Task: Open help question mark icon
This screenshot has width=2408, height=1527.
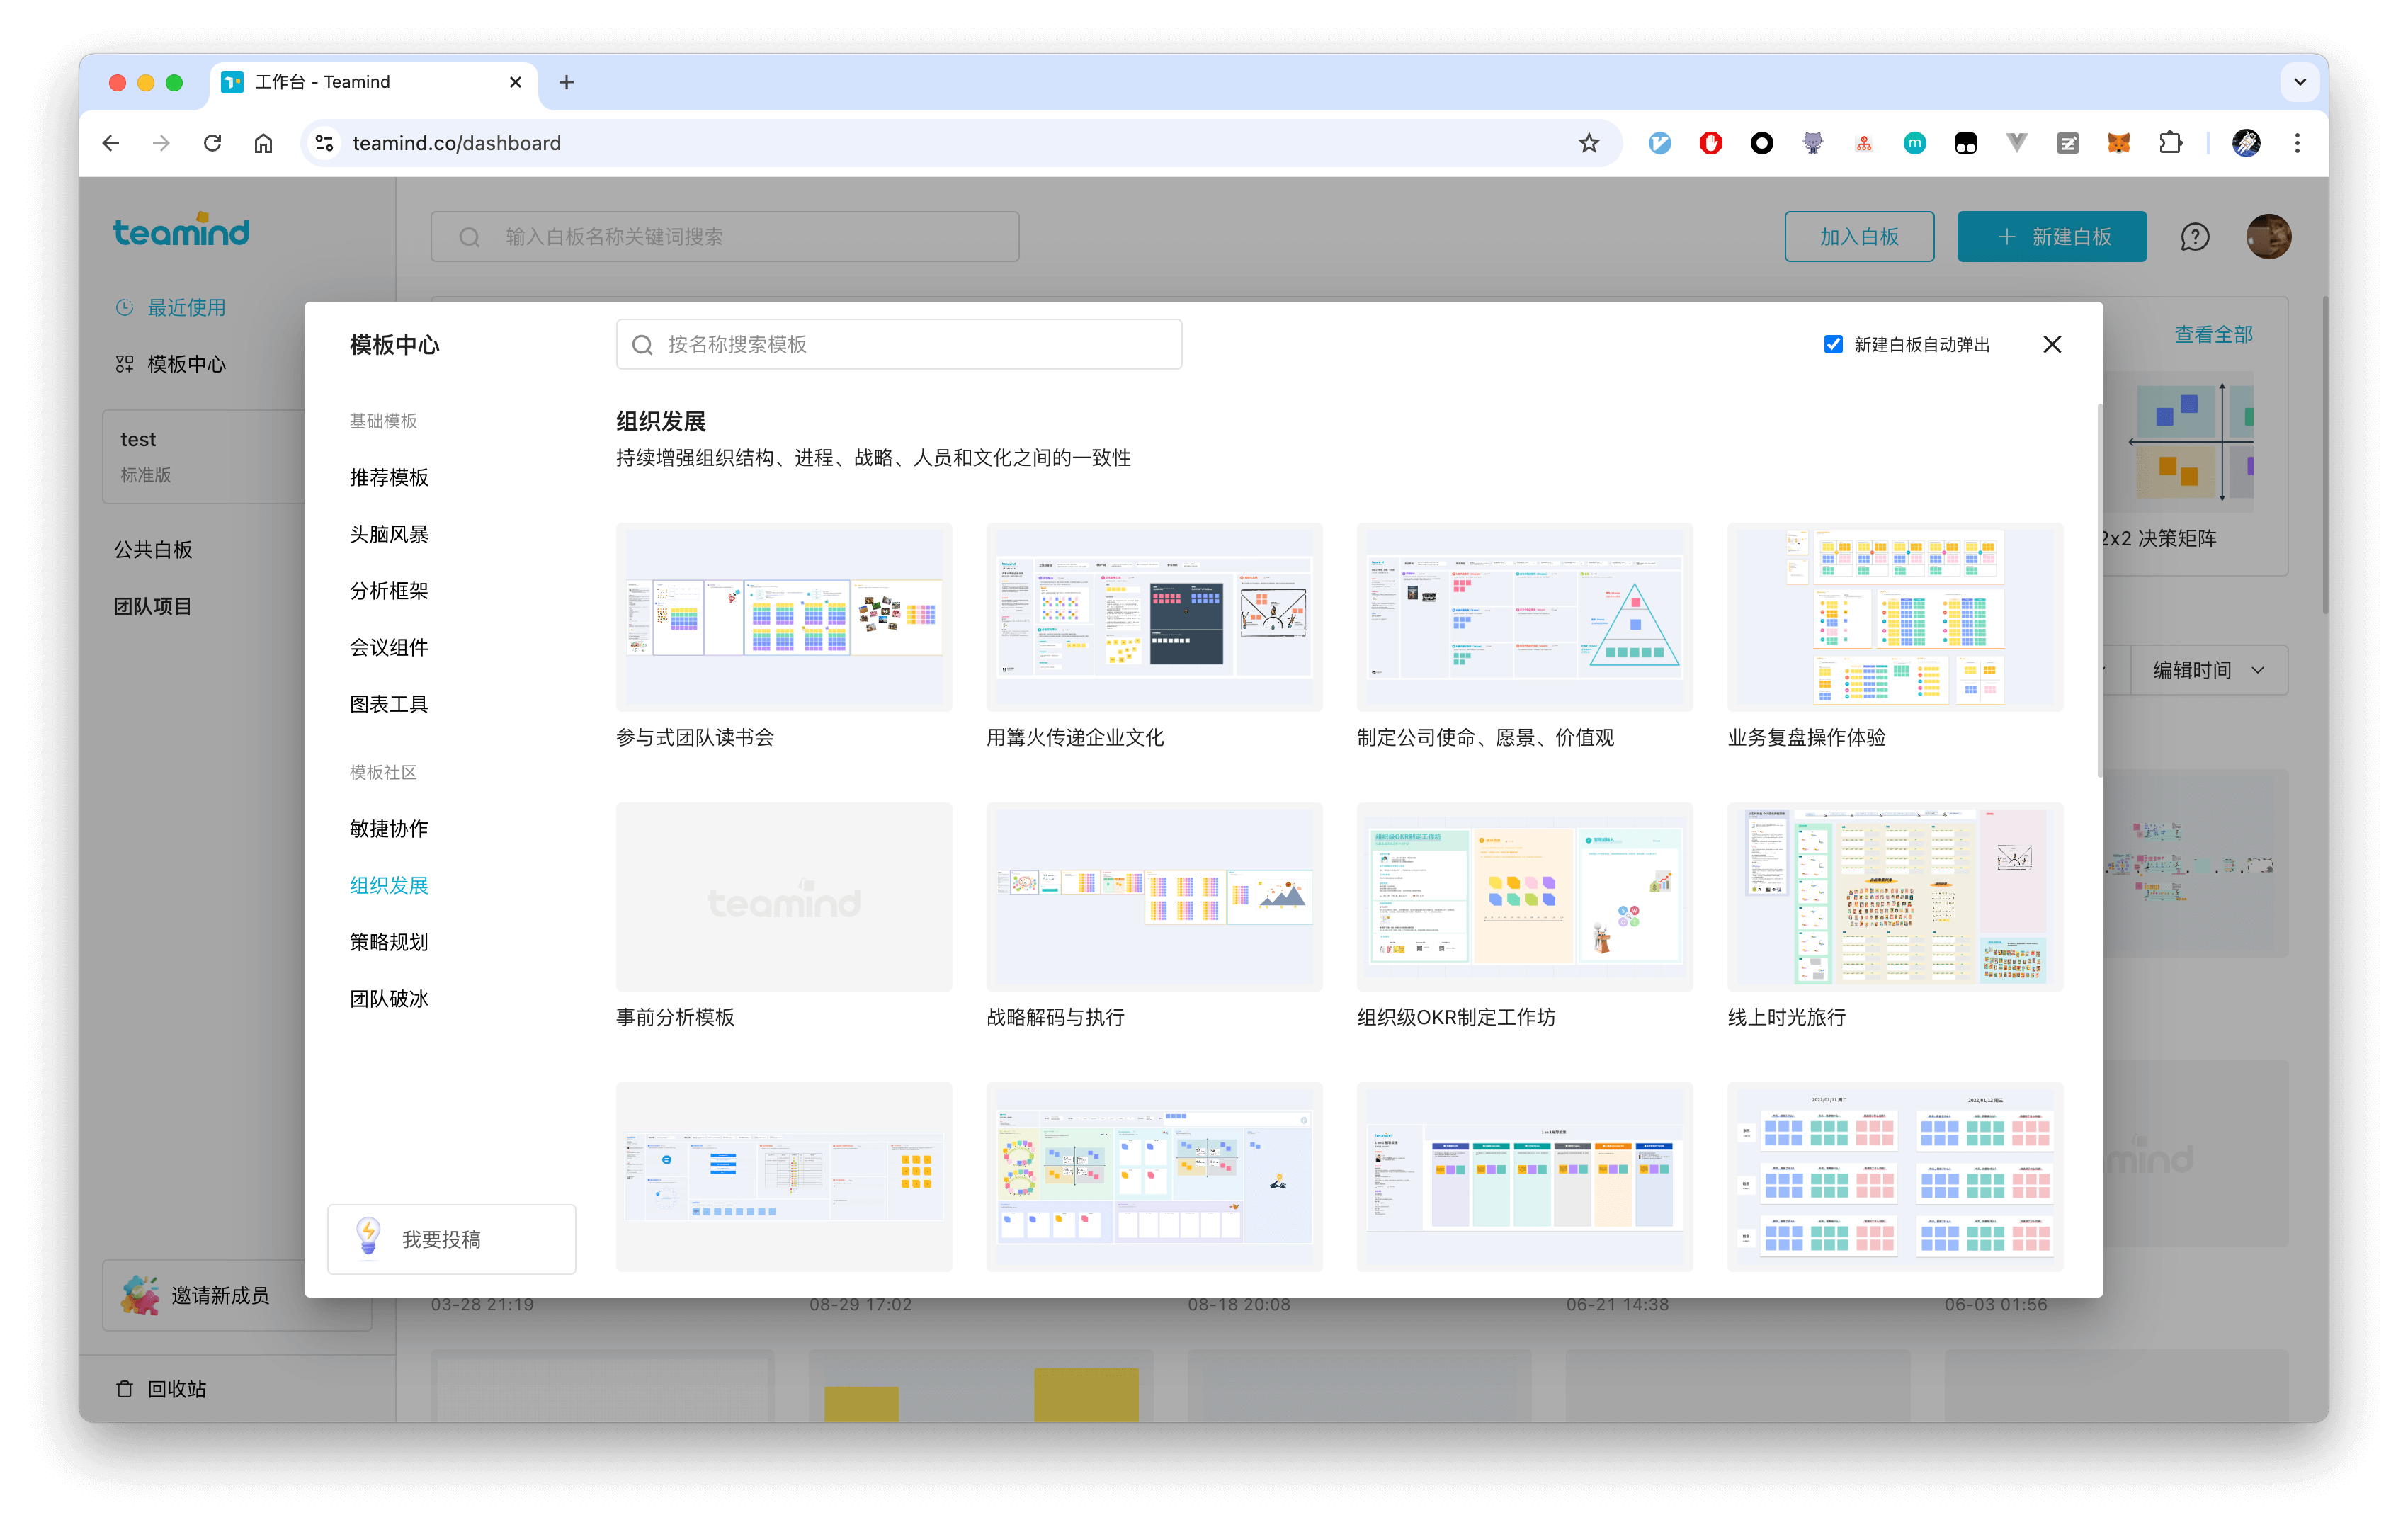Action: tap(2194, 237)
